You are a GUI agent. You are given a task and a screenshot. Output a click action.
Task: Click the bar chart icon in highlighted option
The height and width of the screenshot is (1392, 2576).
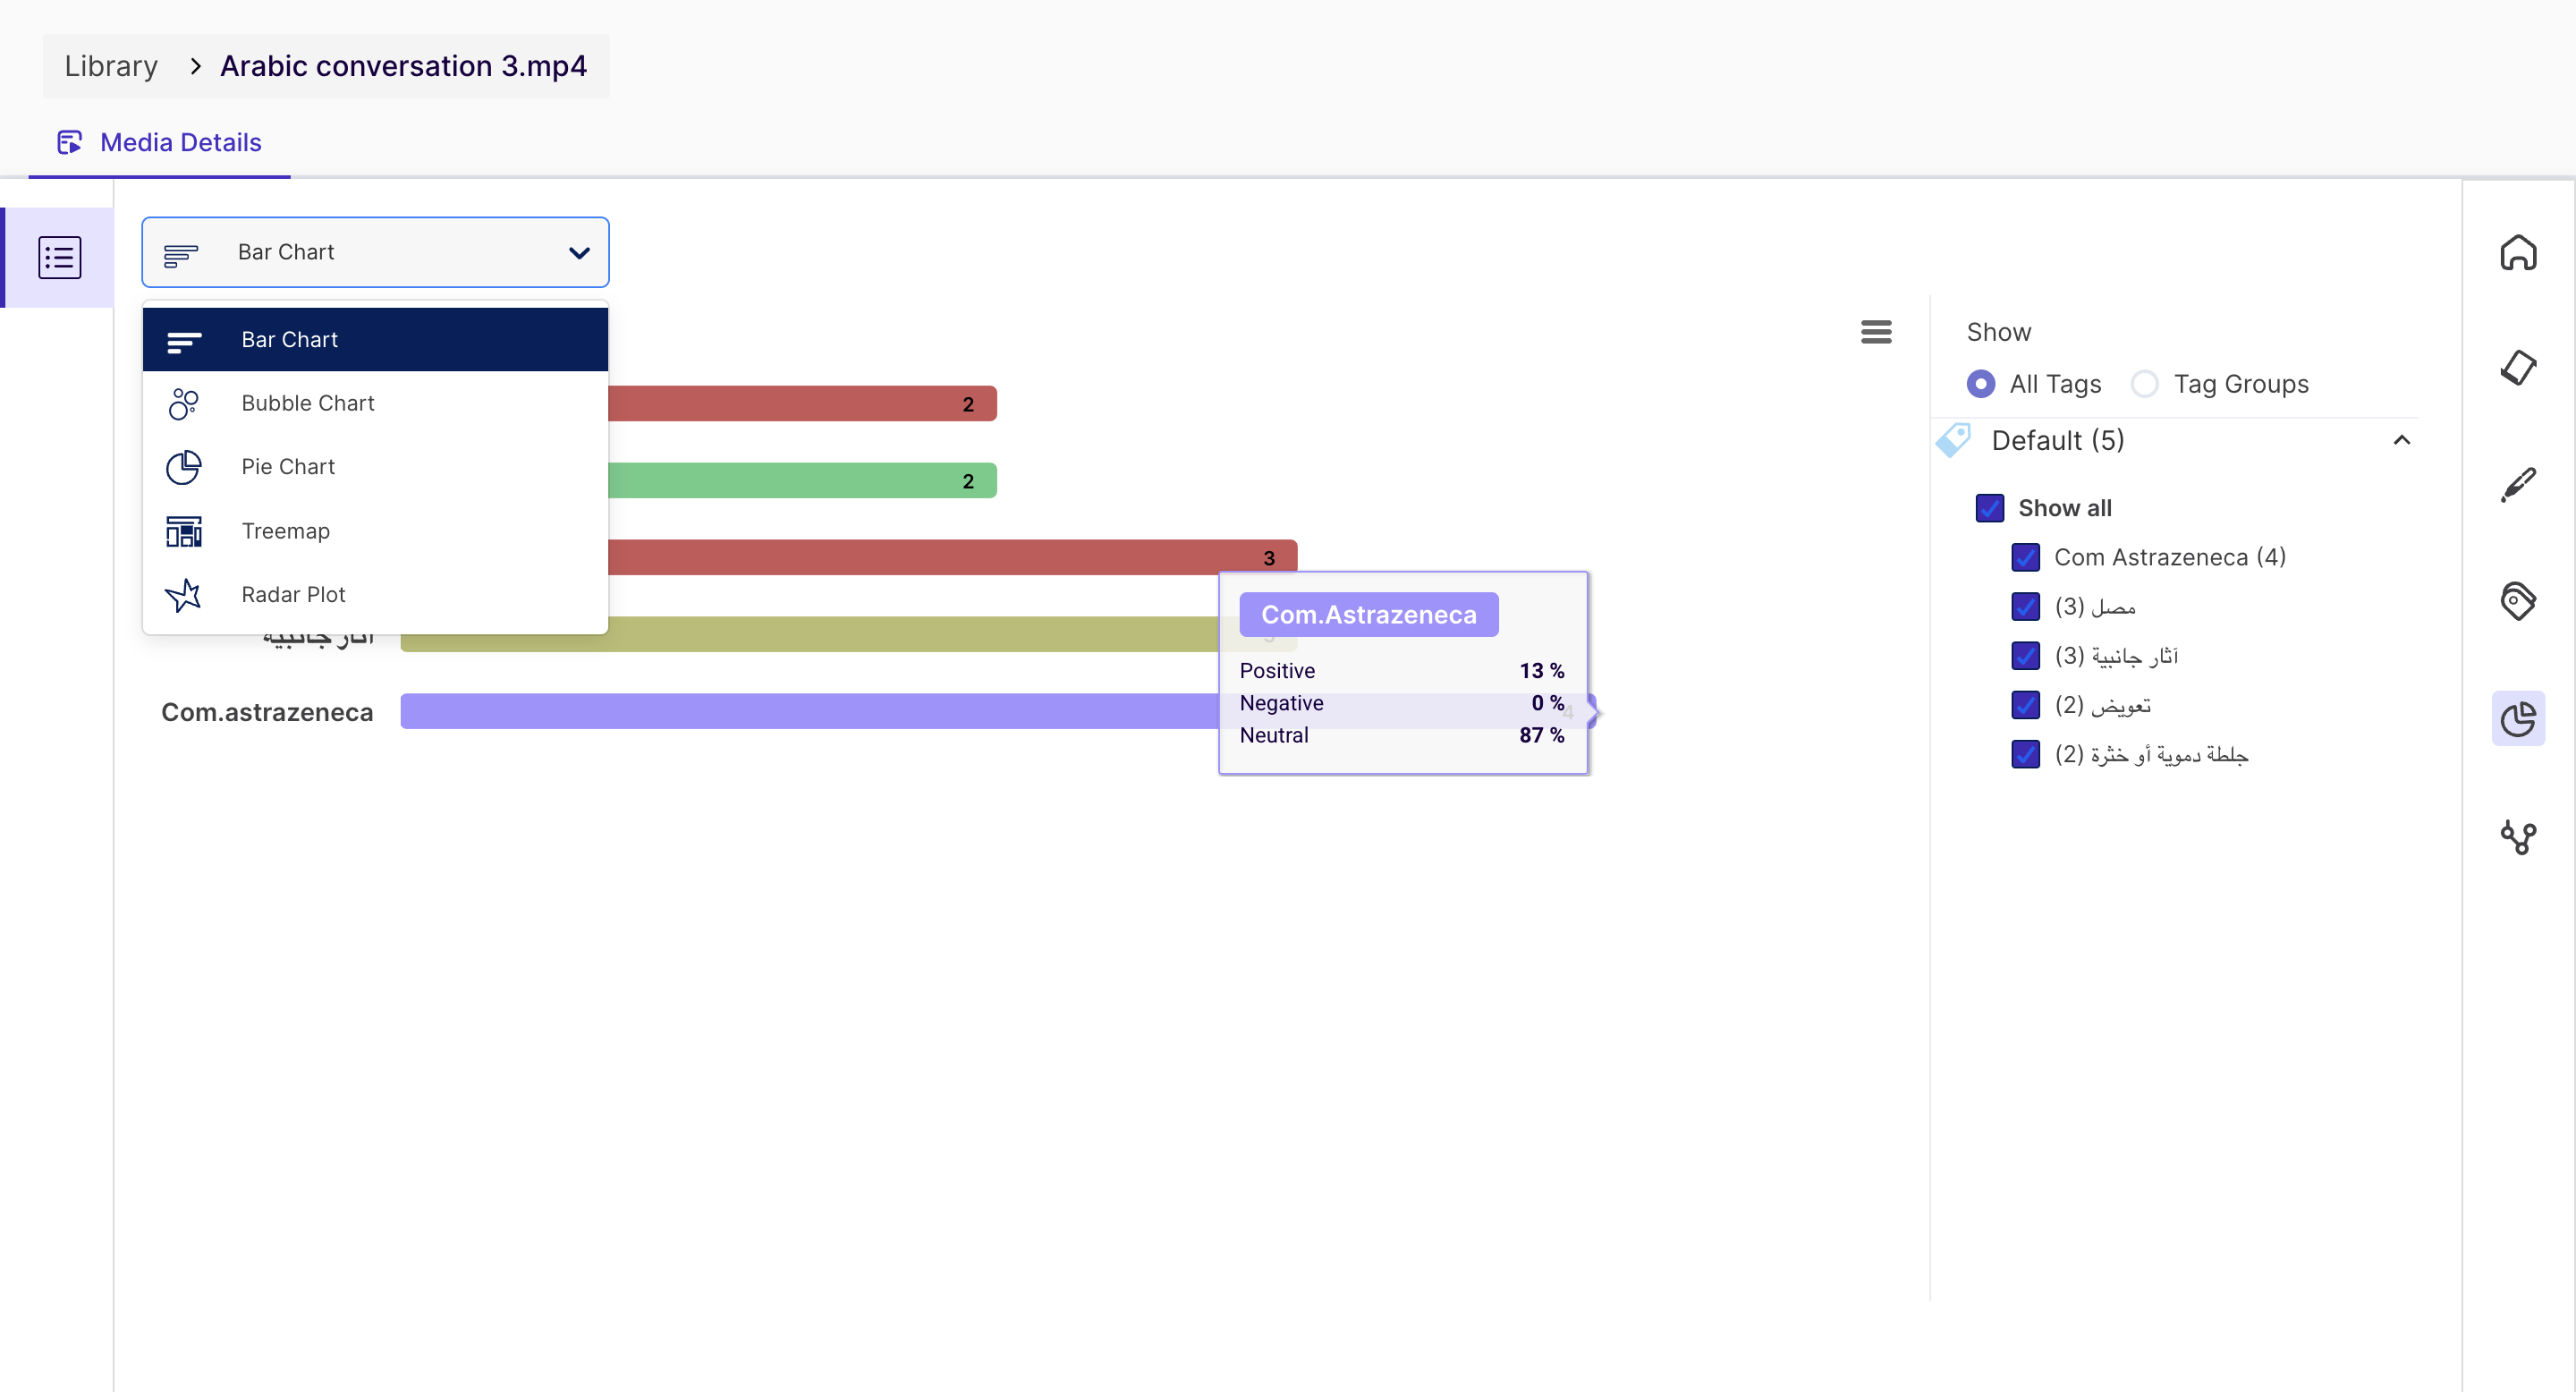184,341
